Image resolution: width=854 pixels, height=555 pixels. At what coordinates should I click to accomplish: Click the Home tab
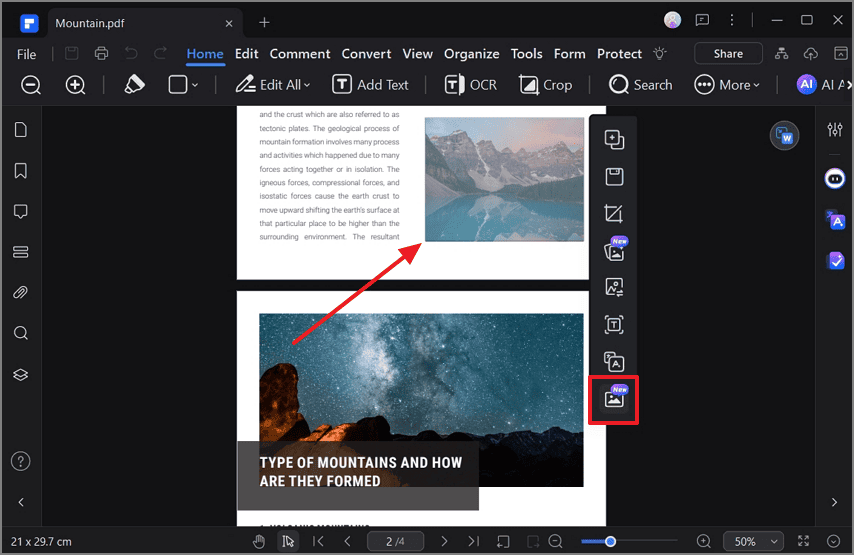[x=205, y=54]
